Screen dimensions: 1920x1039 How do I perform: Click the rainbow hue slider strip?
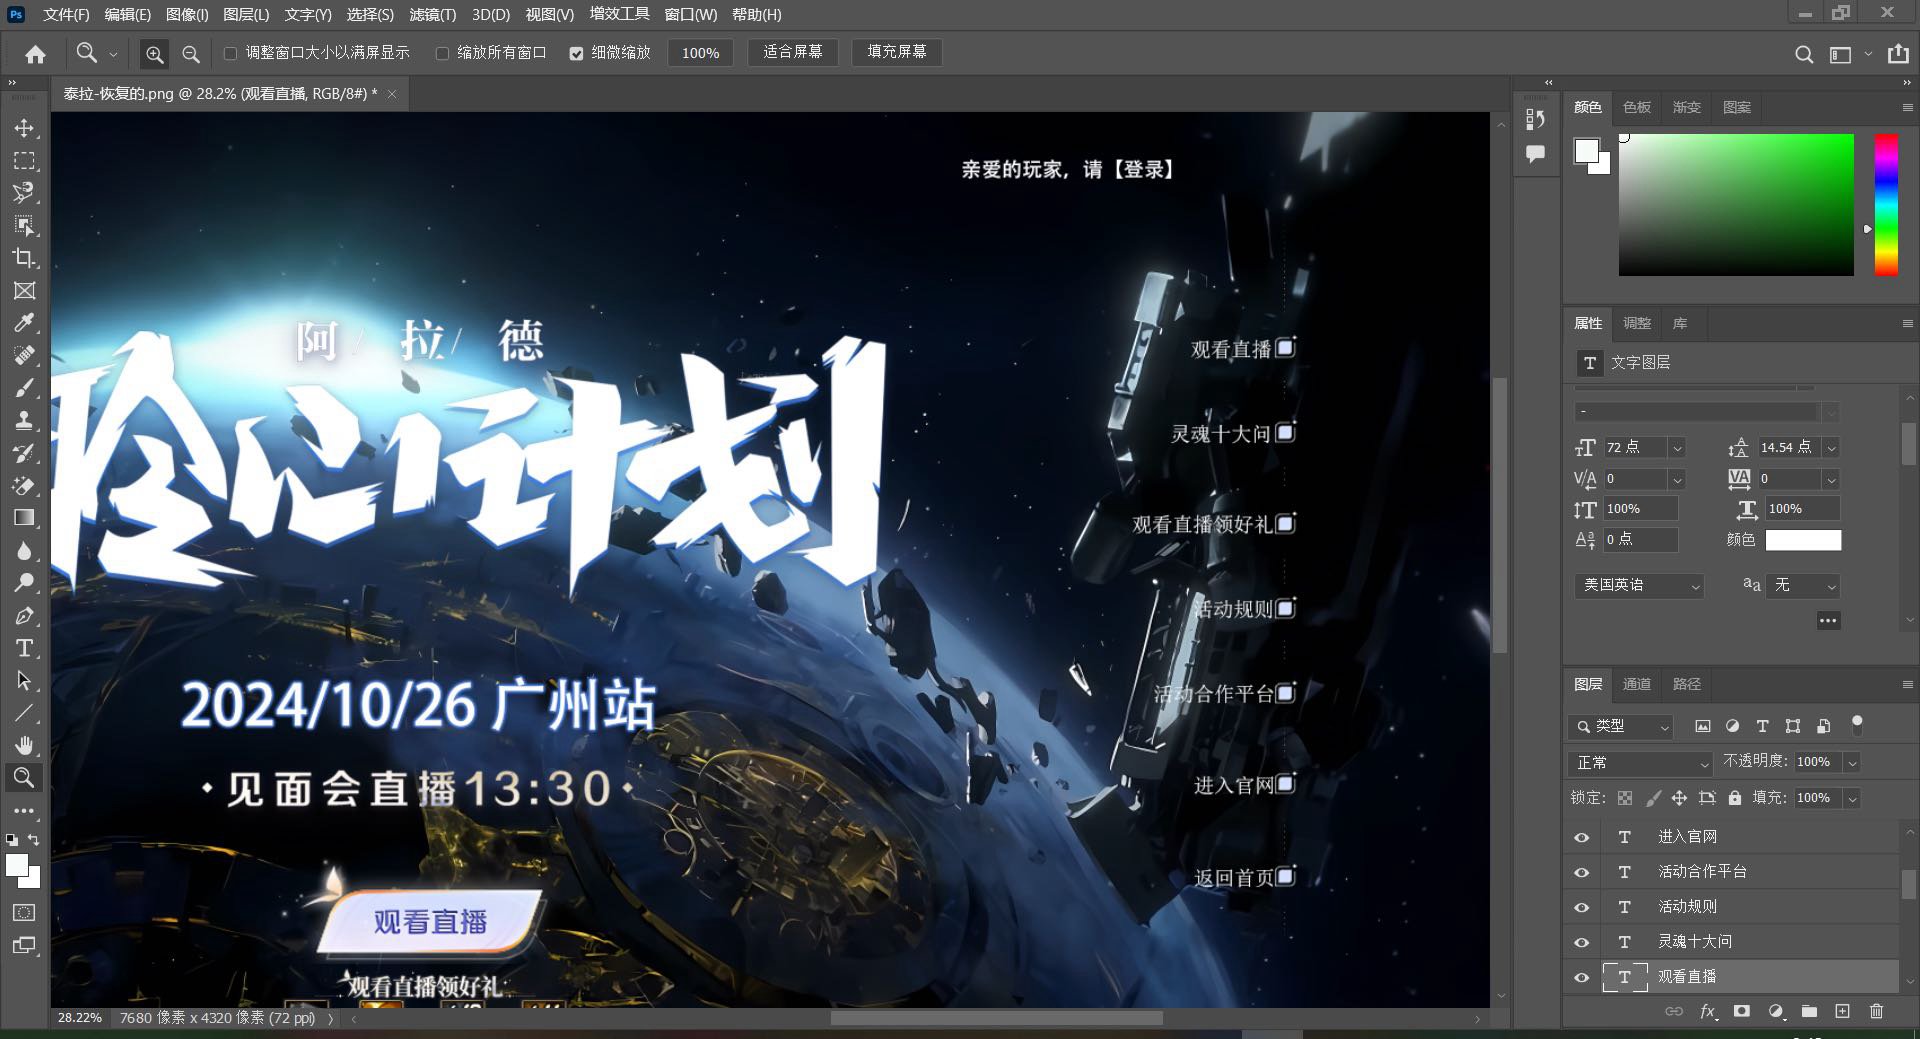pos(1886,204)
